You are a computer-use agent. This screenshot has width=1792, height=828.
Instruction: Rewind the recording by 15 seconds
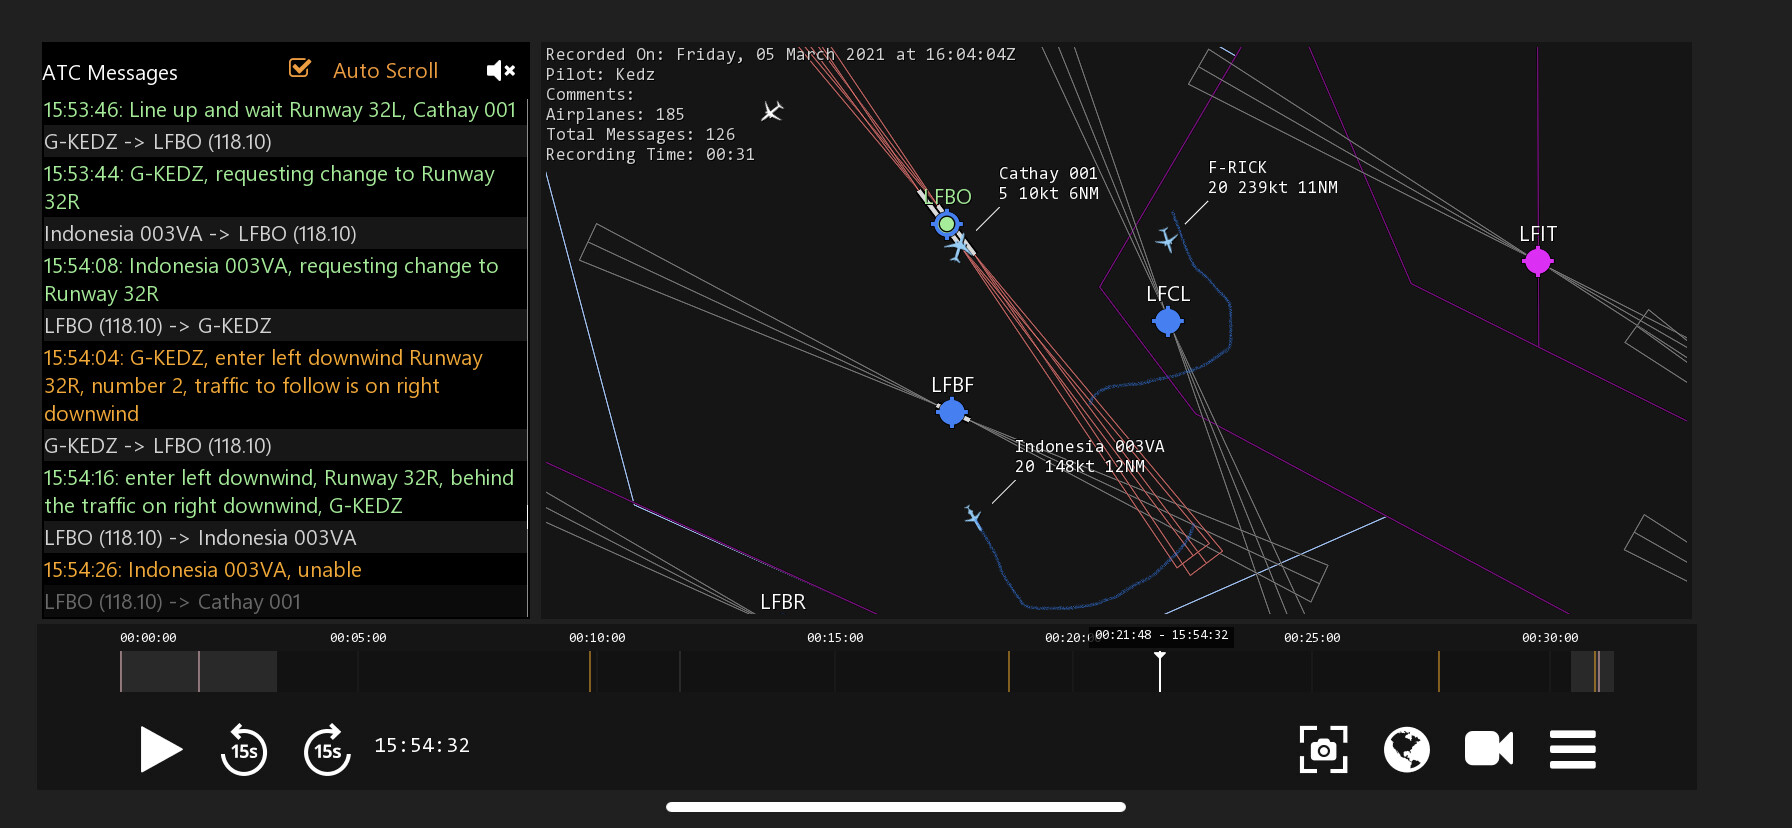pos(243,749)
